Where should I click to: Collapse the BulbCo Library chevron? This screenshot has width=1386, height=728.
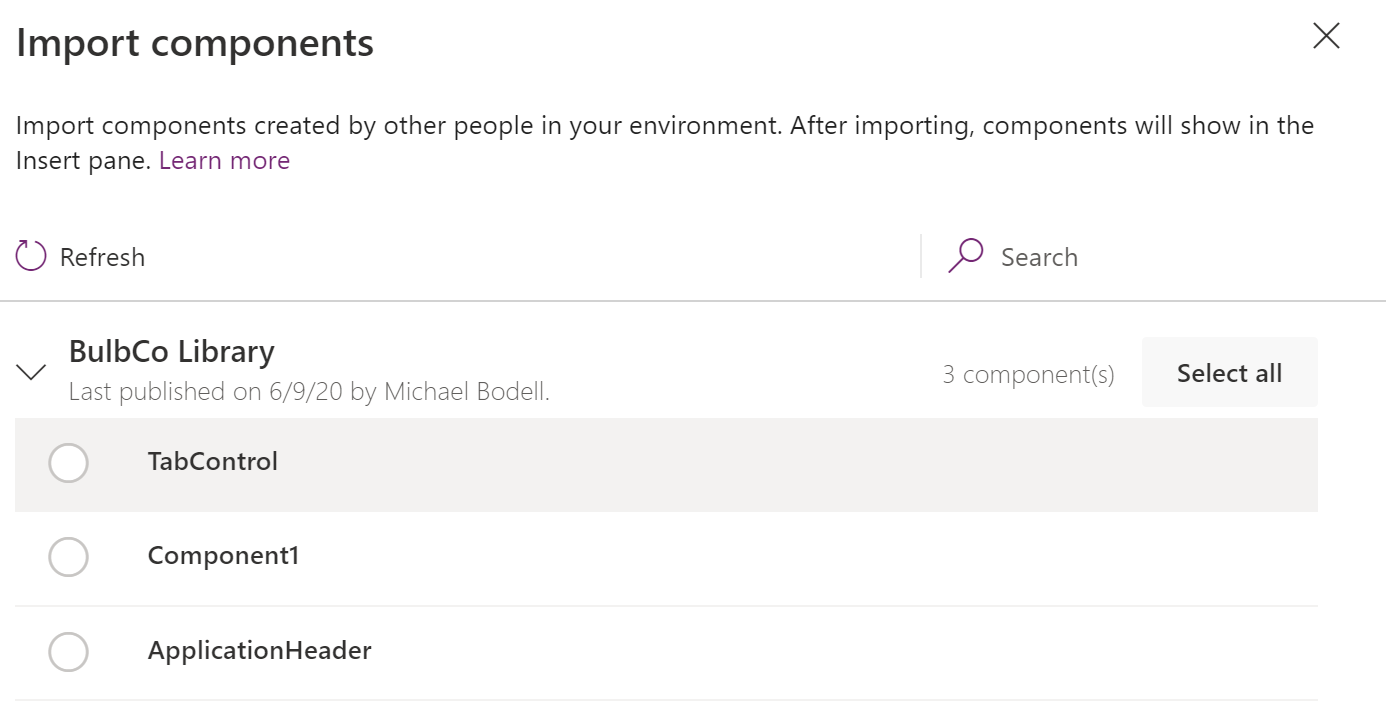pyautogui.click(x=32, y=372)
